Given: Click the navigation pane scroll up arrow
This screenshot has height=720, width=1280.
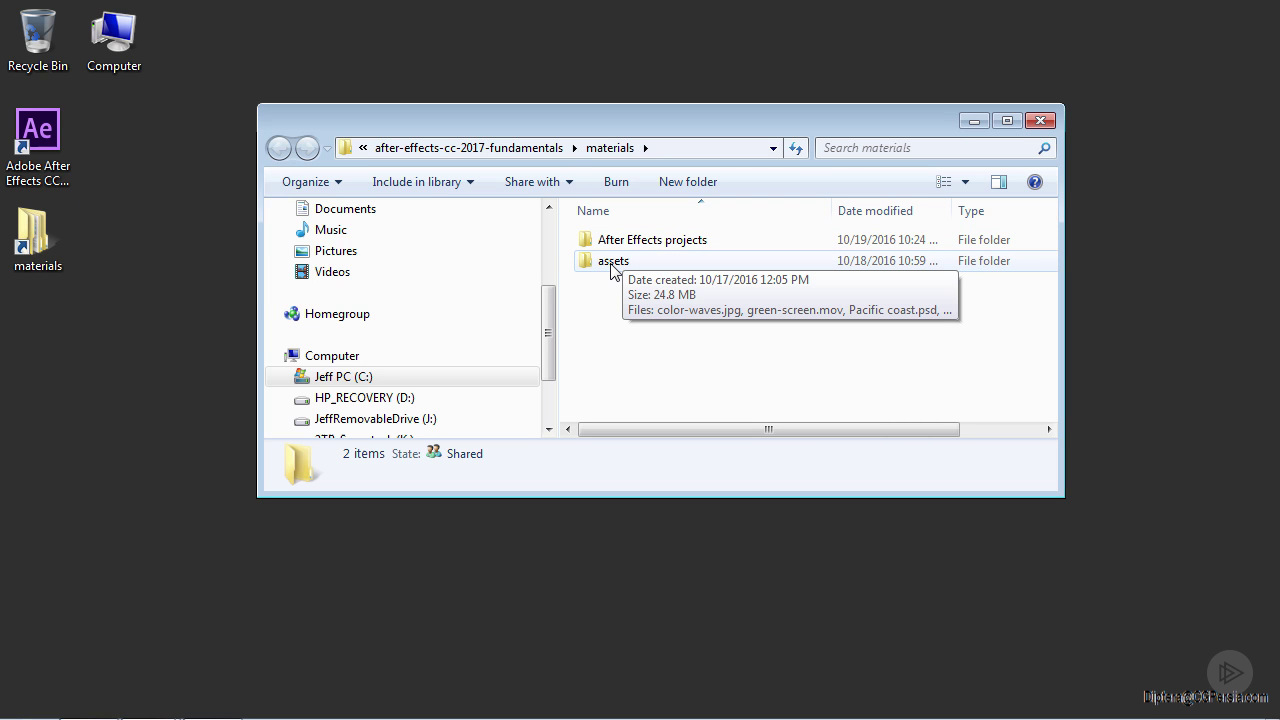Looking at the screenshot, I should pos(548,208).
